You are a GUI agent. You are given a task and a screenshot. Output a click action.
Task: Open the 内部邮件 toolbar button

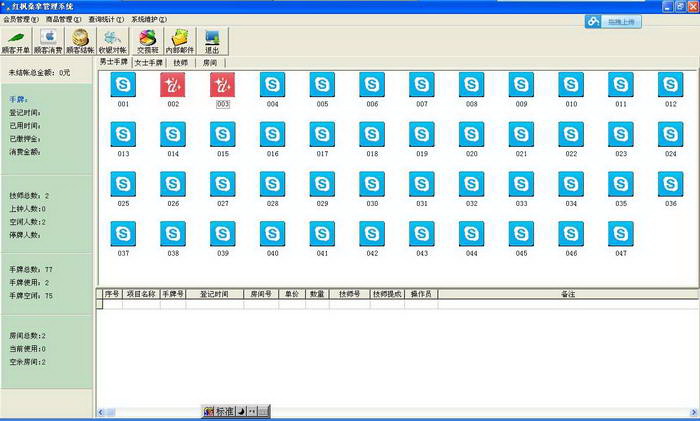tap(180, 41)
